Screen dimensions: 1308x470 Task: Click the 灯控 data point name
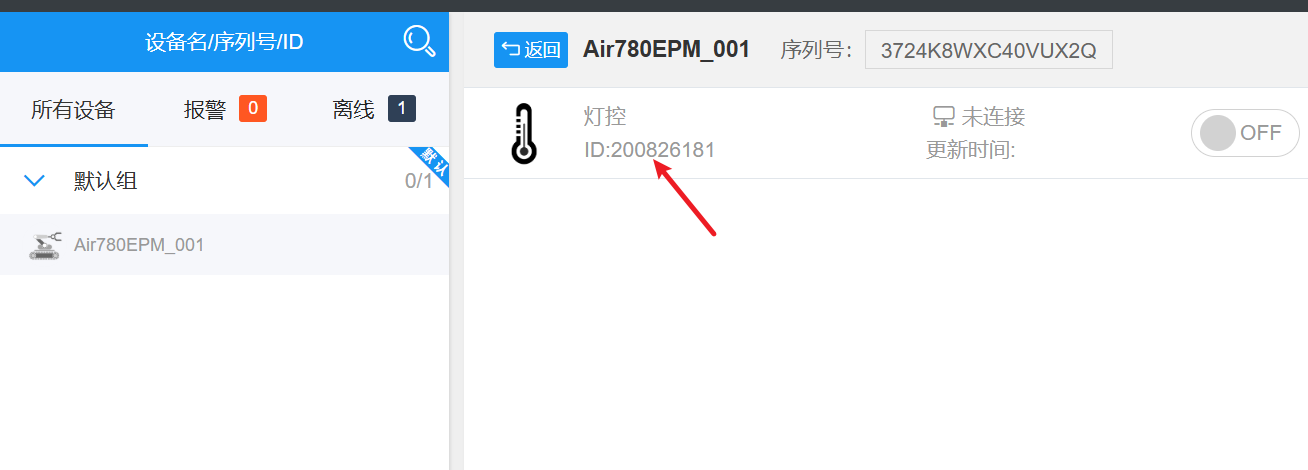point(605,117)
